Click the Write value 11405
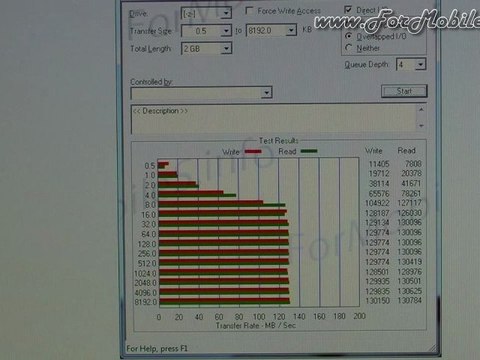Screen dimensions: 480x360 click(379, 164)
